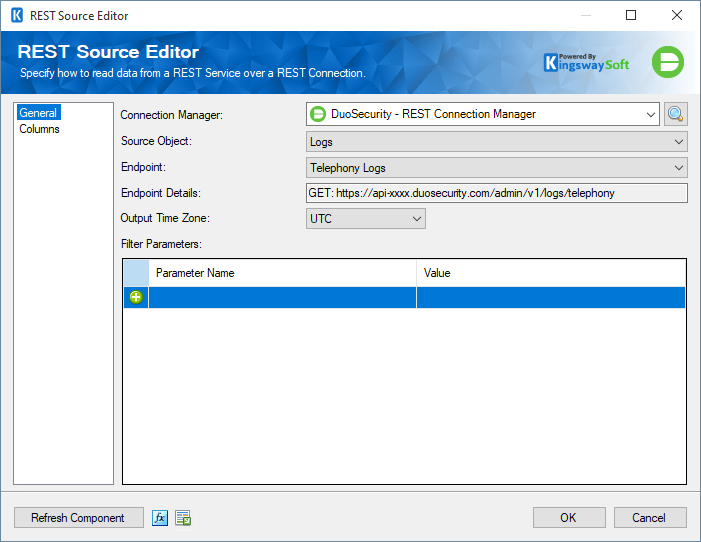Maximize the REST Source Editor window
Screen dimensions: 701x542
(631, 15)
